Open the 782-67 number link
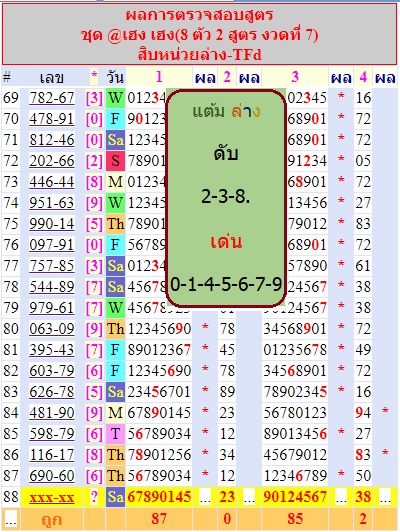 (52, 98)
